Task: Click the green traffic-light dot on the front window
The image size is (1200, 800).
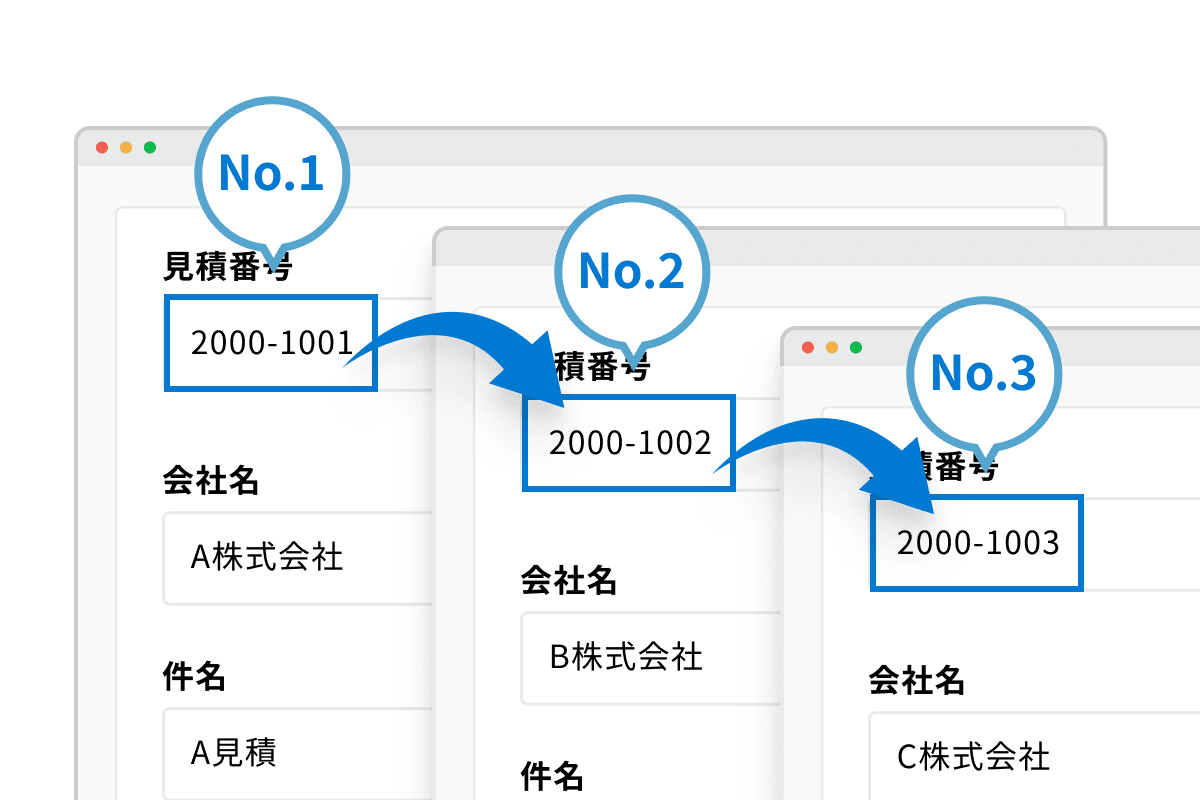Action: click(x=151, y=146)
